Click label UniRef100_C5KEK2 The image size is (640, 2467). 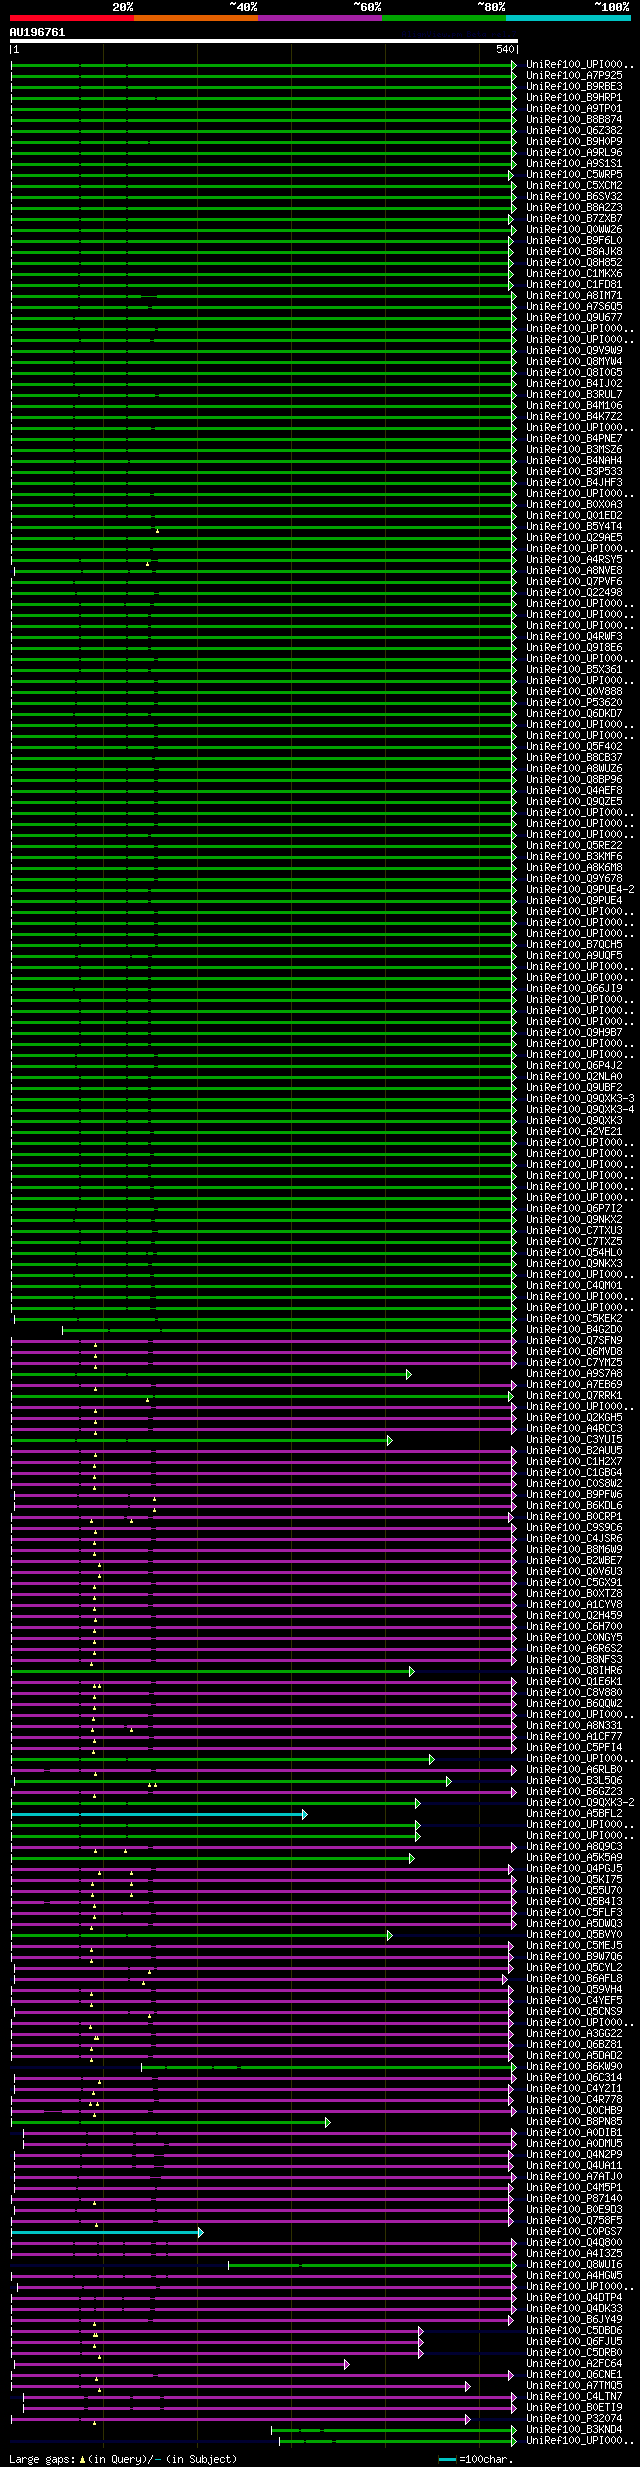(574, 1318)
